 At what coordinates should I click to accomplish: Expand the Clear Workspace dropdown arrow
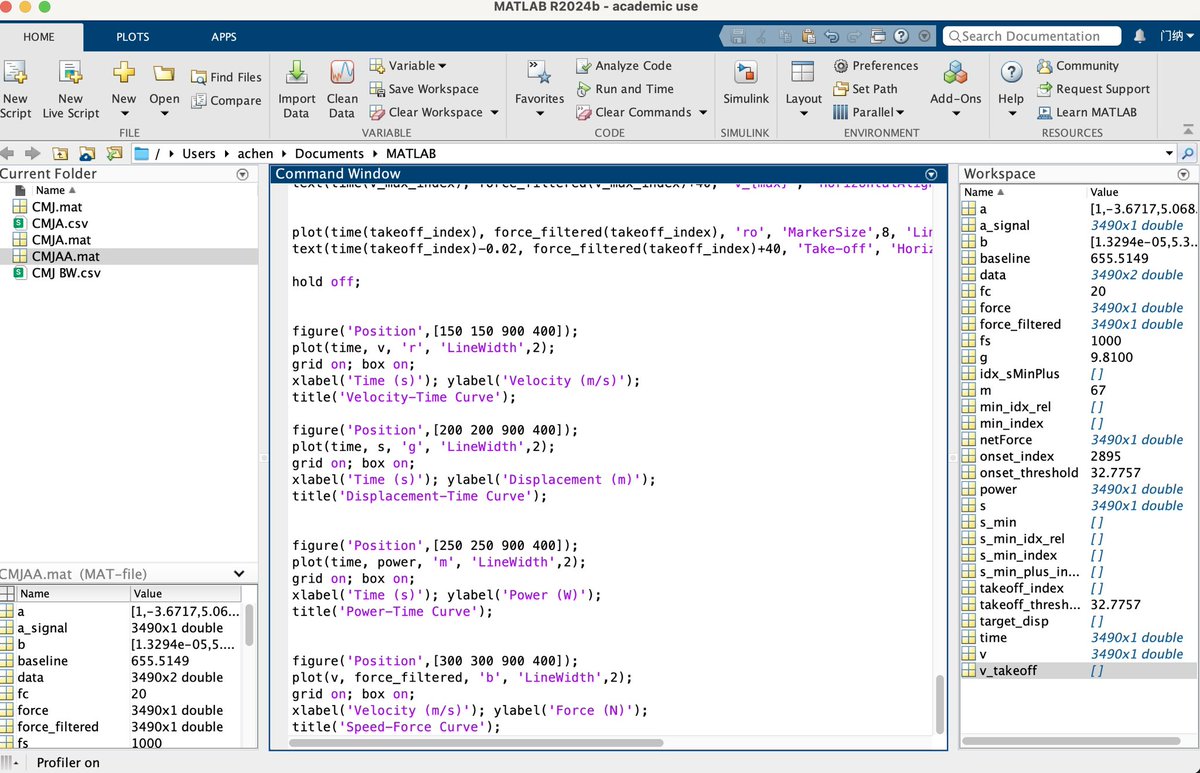pos(494,113)
